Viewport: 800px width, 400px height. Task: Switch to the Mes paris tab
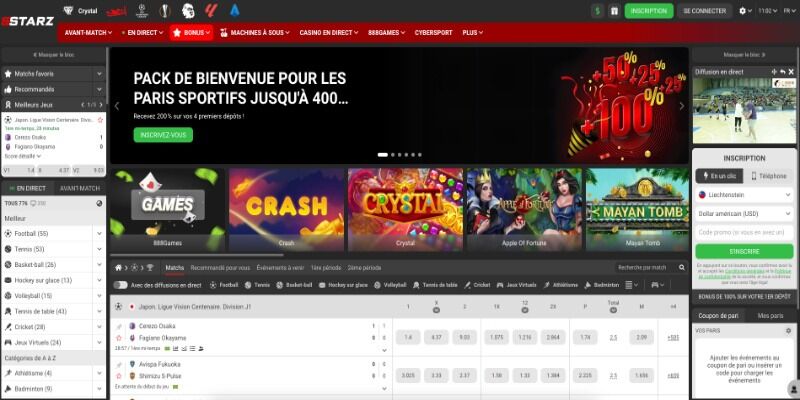click(x=770, y=316)
